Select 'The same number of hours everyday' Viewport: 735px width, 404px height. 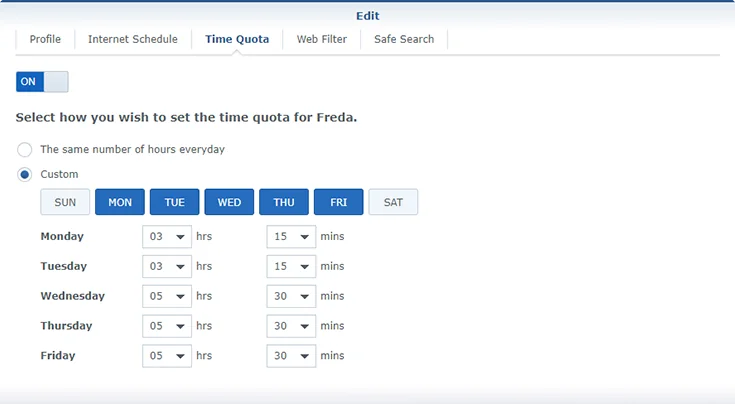click(25, 150)
